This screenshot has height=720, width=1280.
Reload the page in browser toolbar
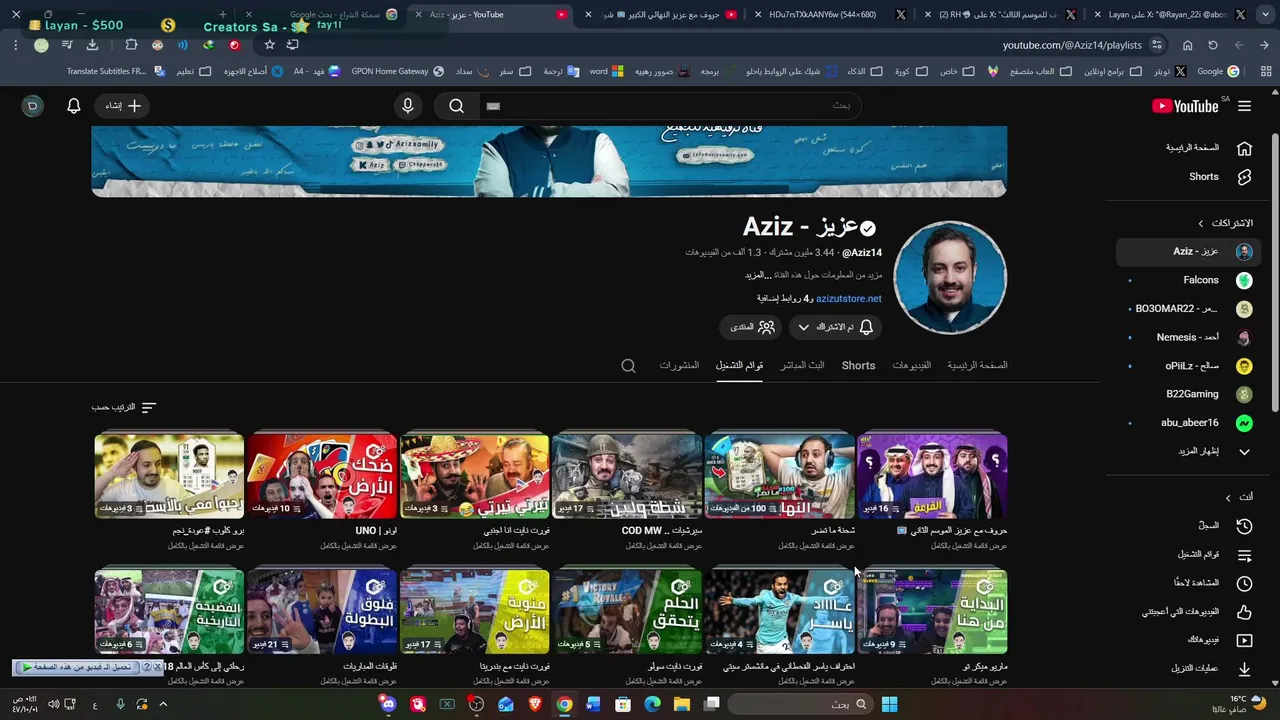pos(1213,45)
